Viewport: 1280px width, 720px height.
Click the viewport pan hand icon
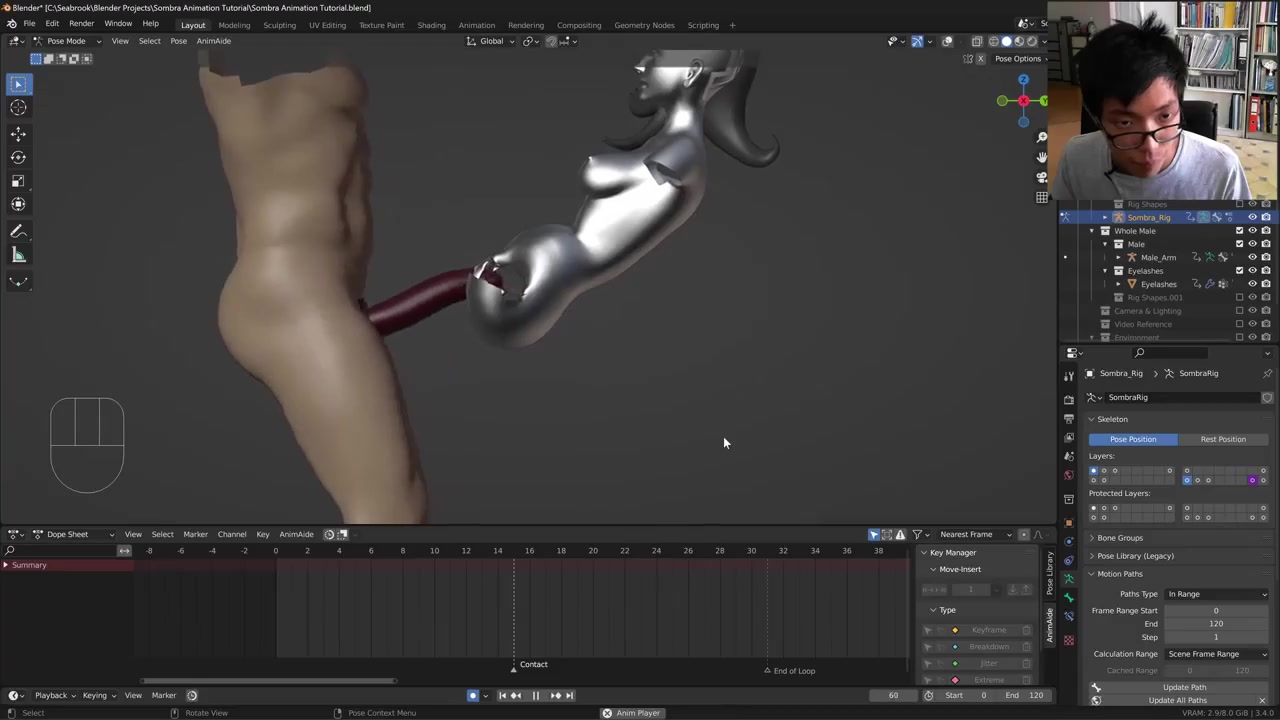pos(1041,157)
